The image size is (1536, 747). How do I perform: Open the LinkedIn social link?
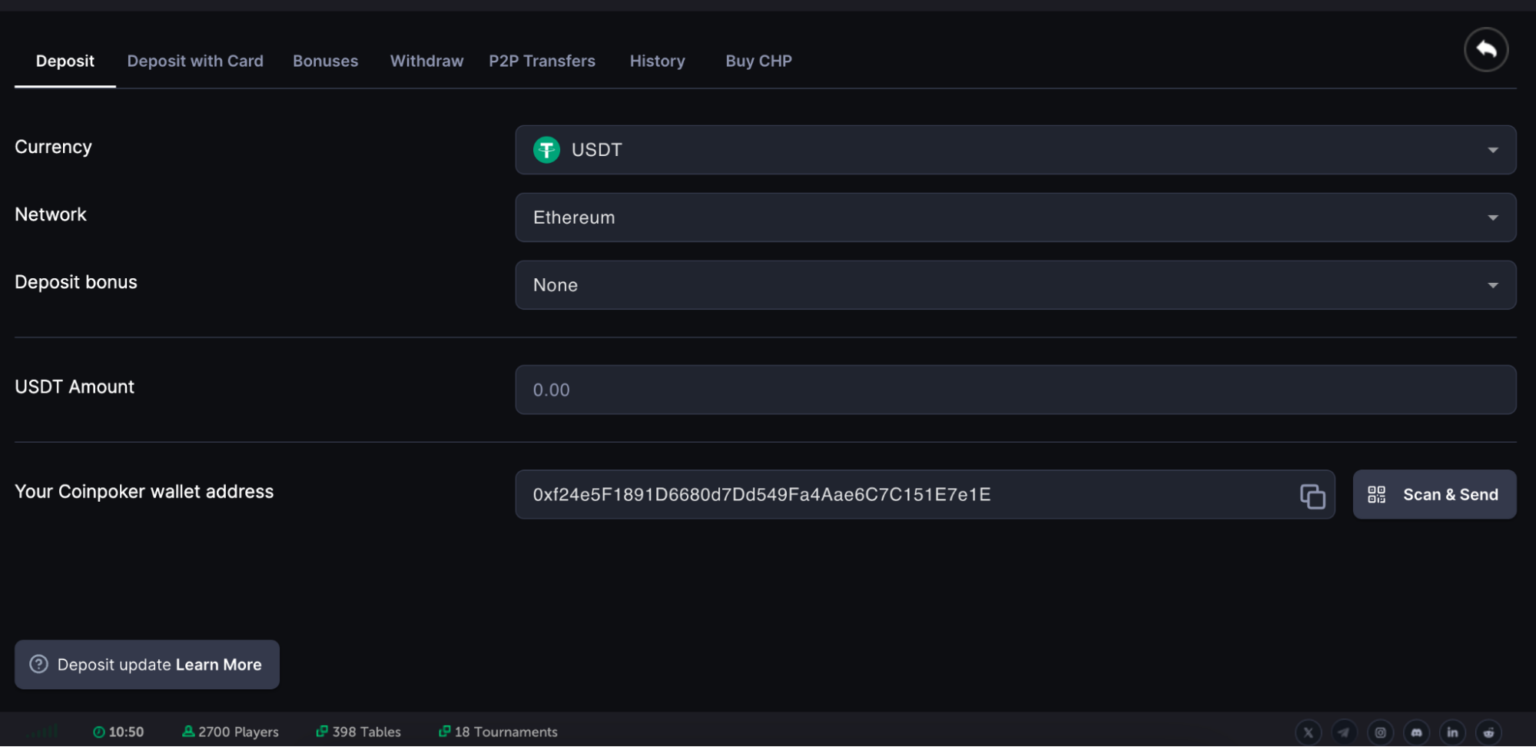click(1452, 732)
